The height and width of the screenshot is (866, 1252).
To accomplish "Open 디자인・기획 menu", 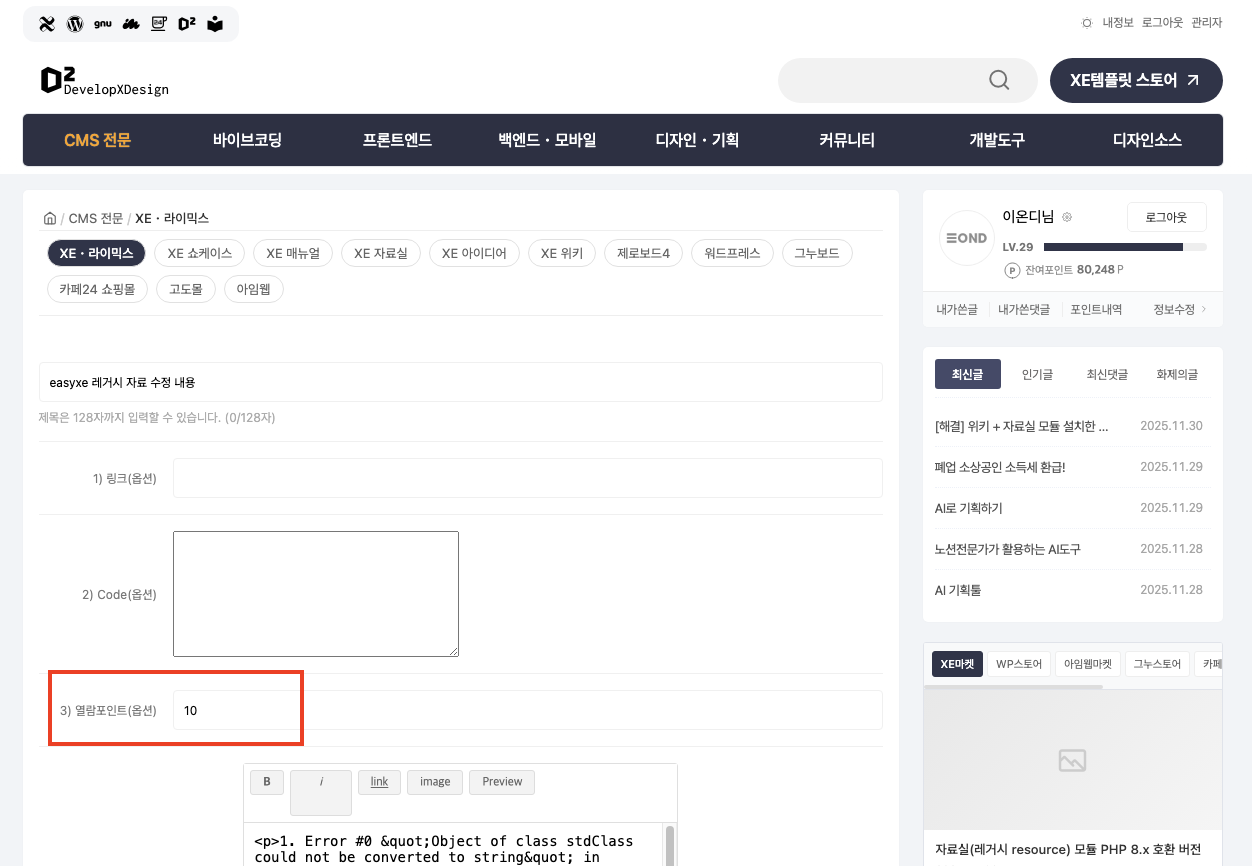I will tap(697, 140).
